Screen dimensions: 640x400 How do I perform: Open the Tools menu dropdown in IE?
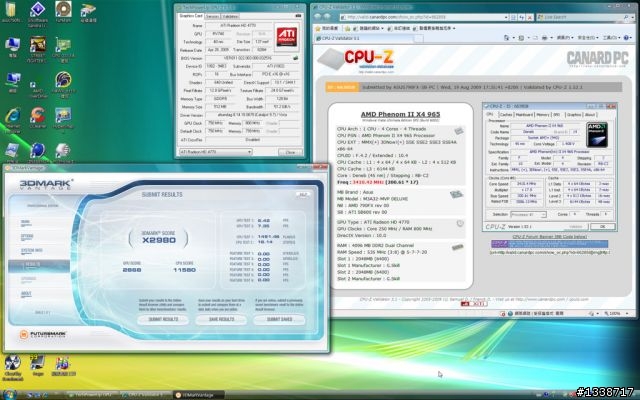point(611,38)
